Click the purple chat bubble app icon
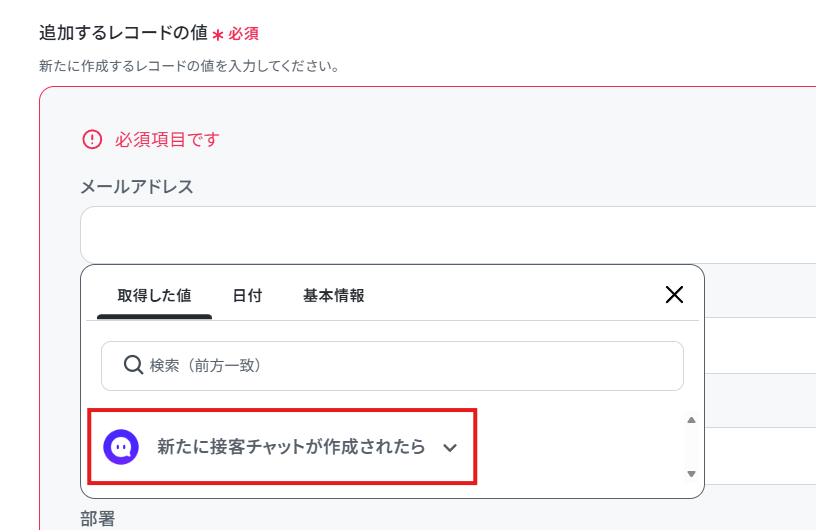The image size is (816, 530). [121, 447]
